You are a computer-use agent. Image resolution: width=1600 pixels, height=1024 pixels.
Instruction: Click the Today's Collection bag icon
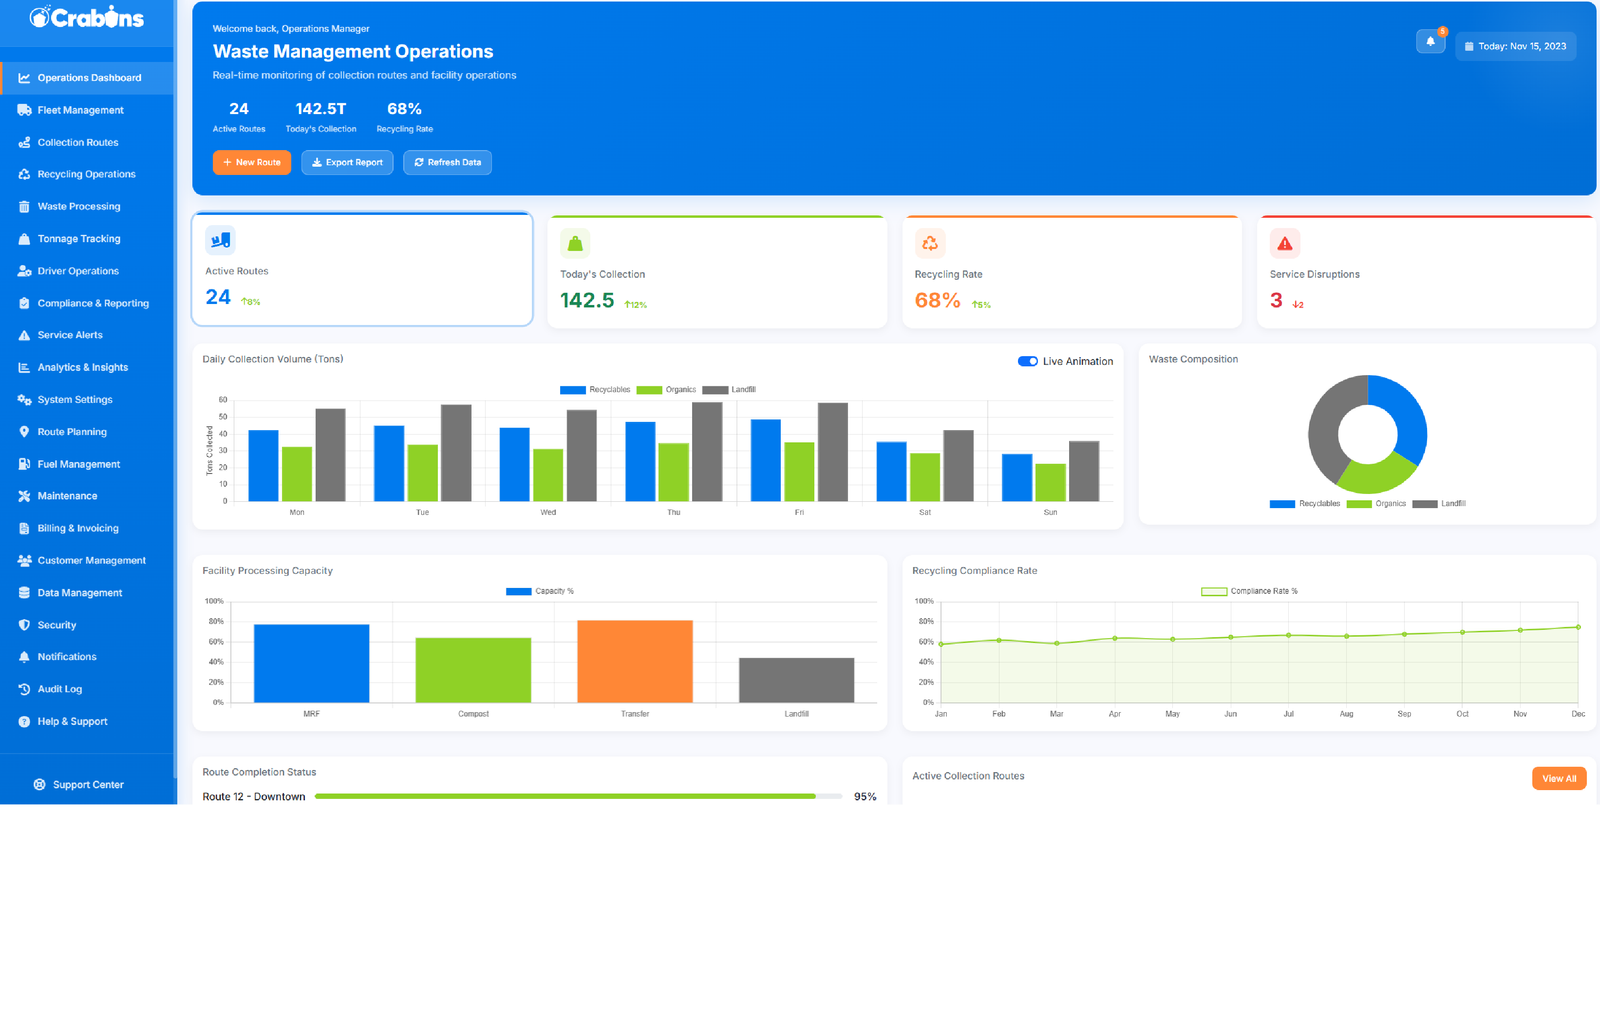pyautogui.click(x=575, y=243)
